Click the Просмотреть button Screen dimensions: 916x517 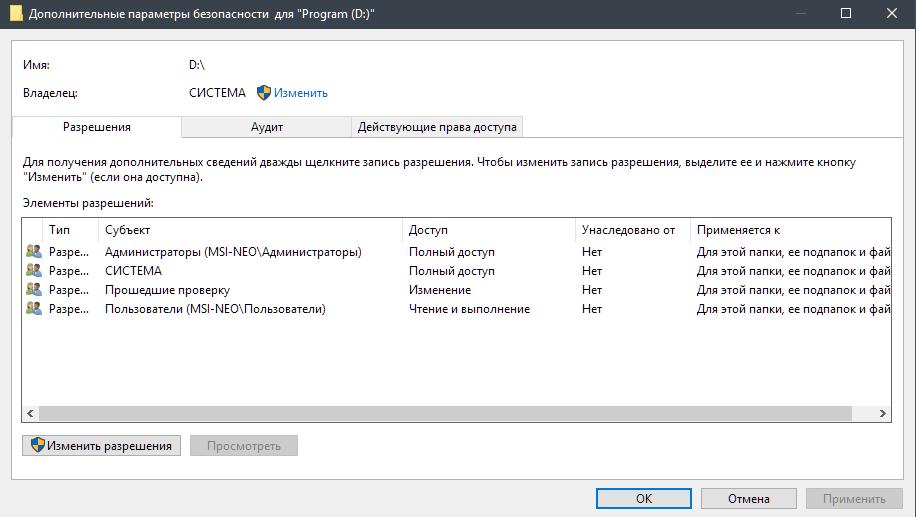pyautogui.click(x=244, y=446)
